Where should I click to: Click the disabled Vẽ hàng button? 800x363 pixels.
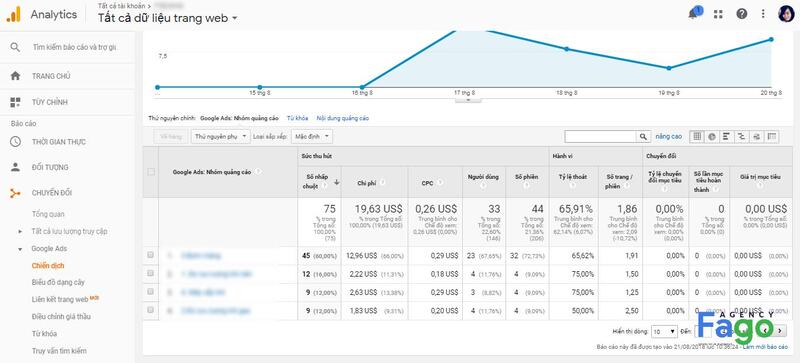(170, 136)
